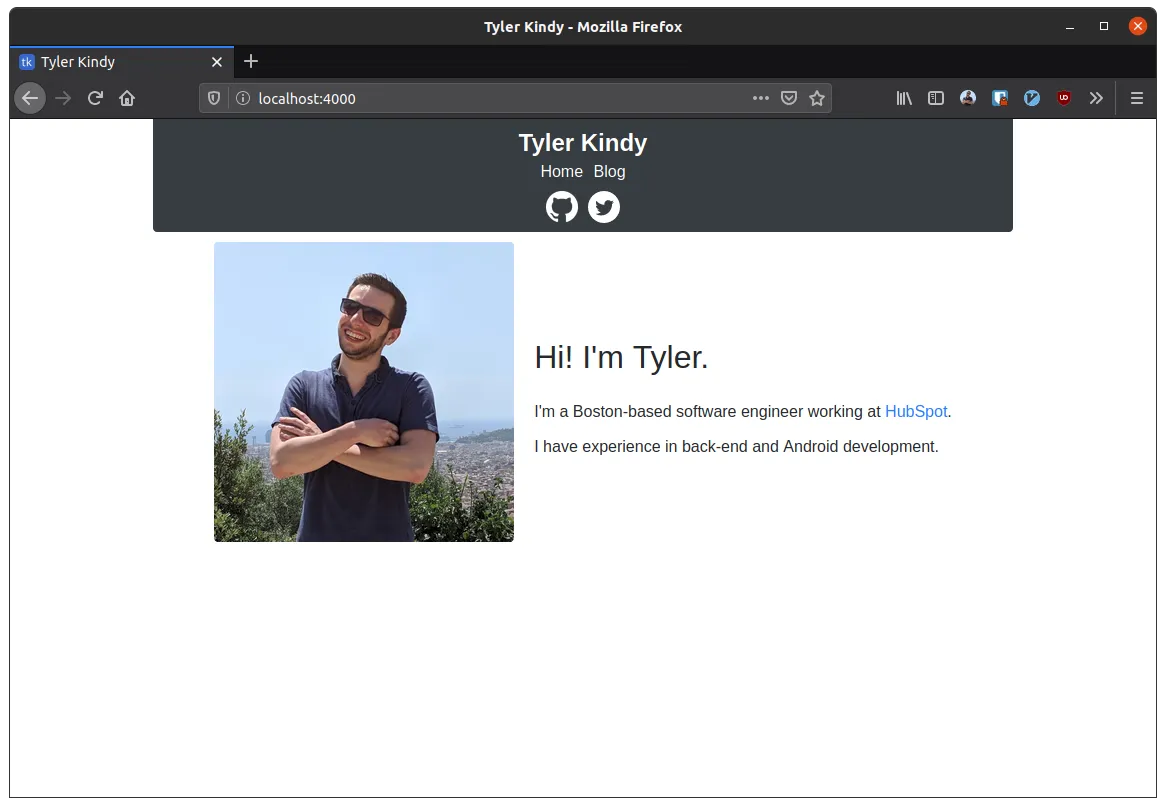
Task: Follow the HubSpot link
Action: pos(916,411)
